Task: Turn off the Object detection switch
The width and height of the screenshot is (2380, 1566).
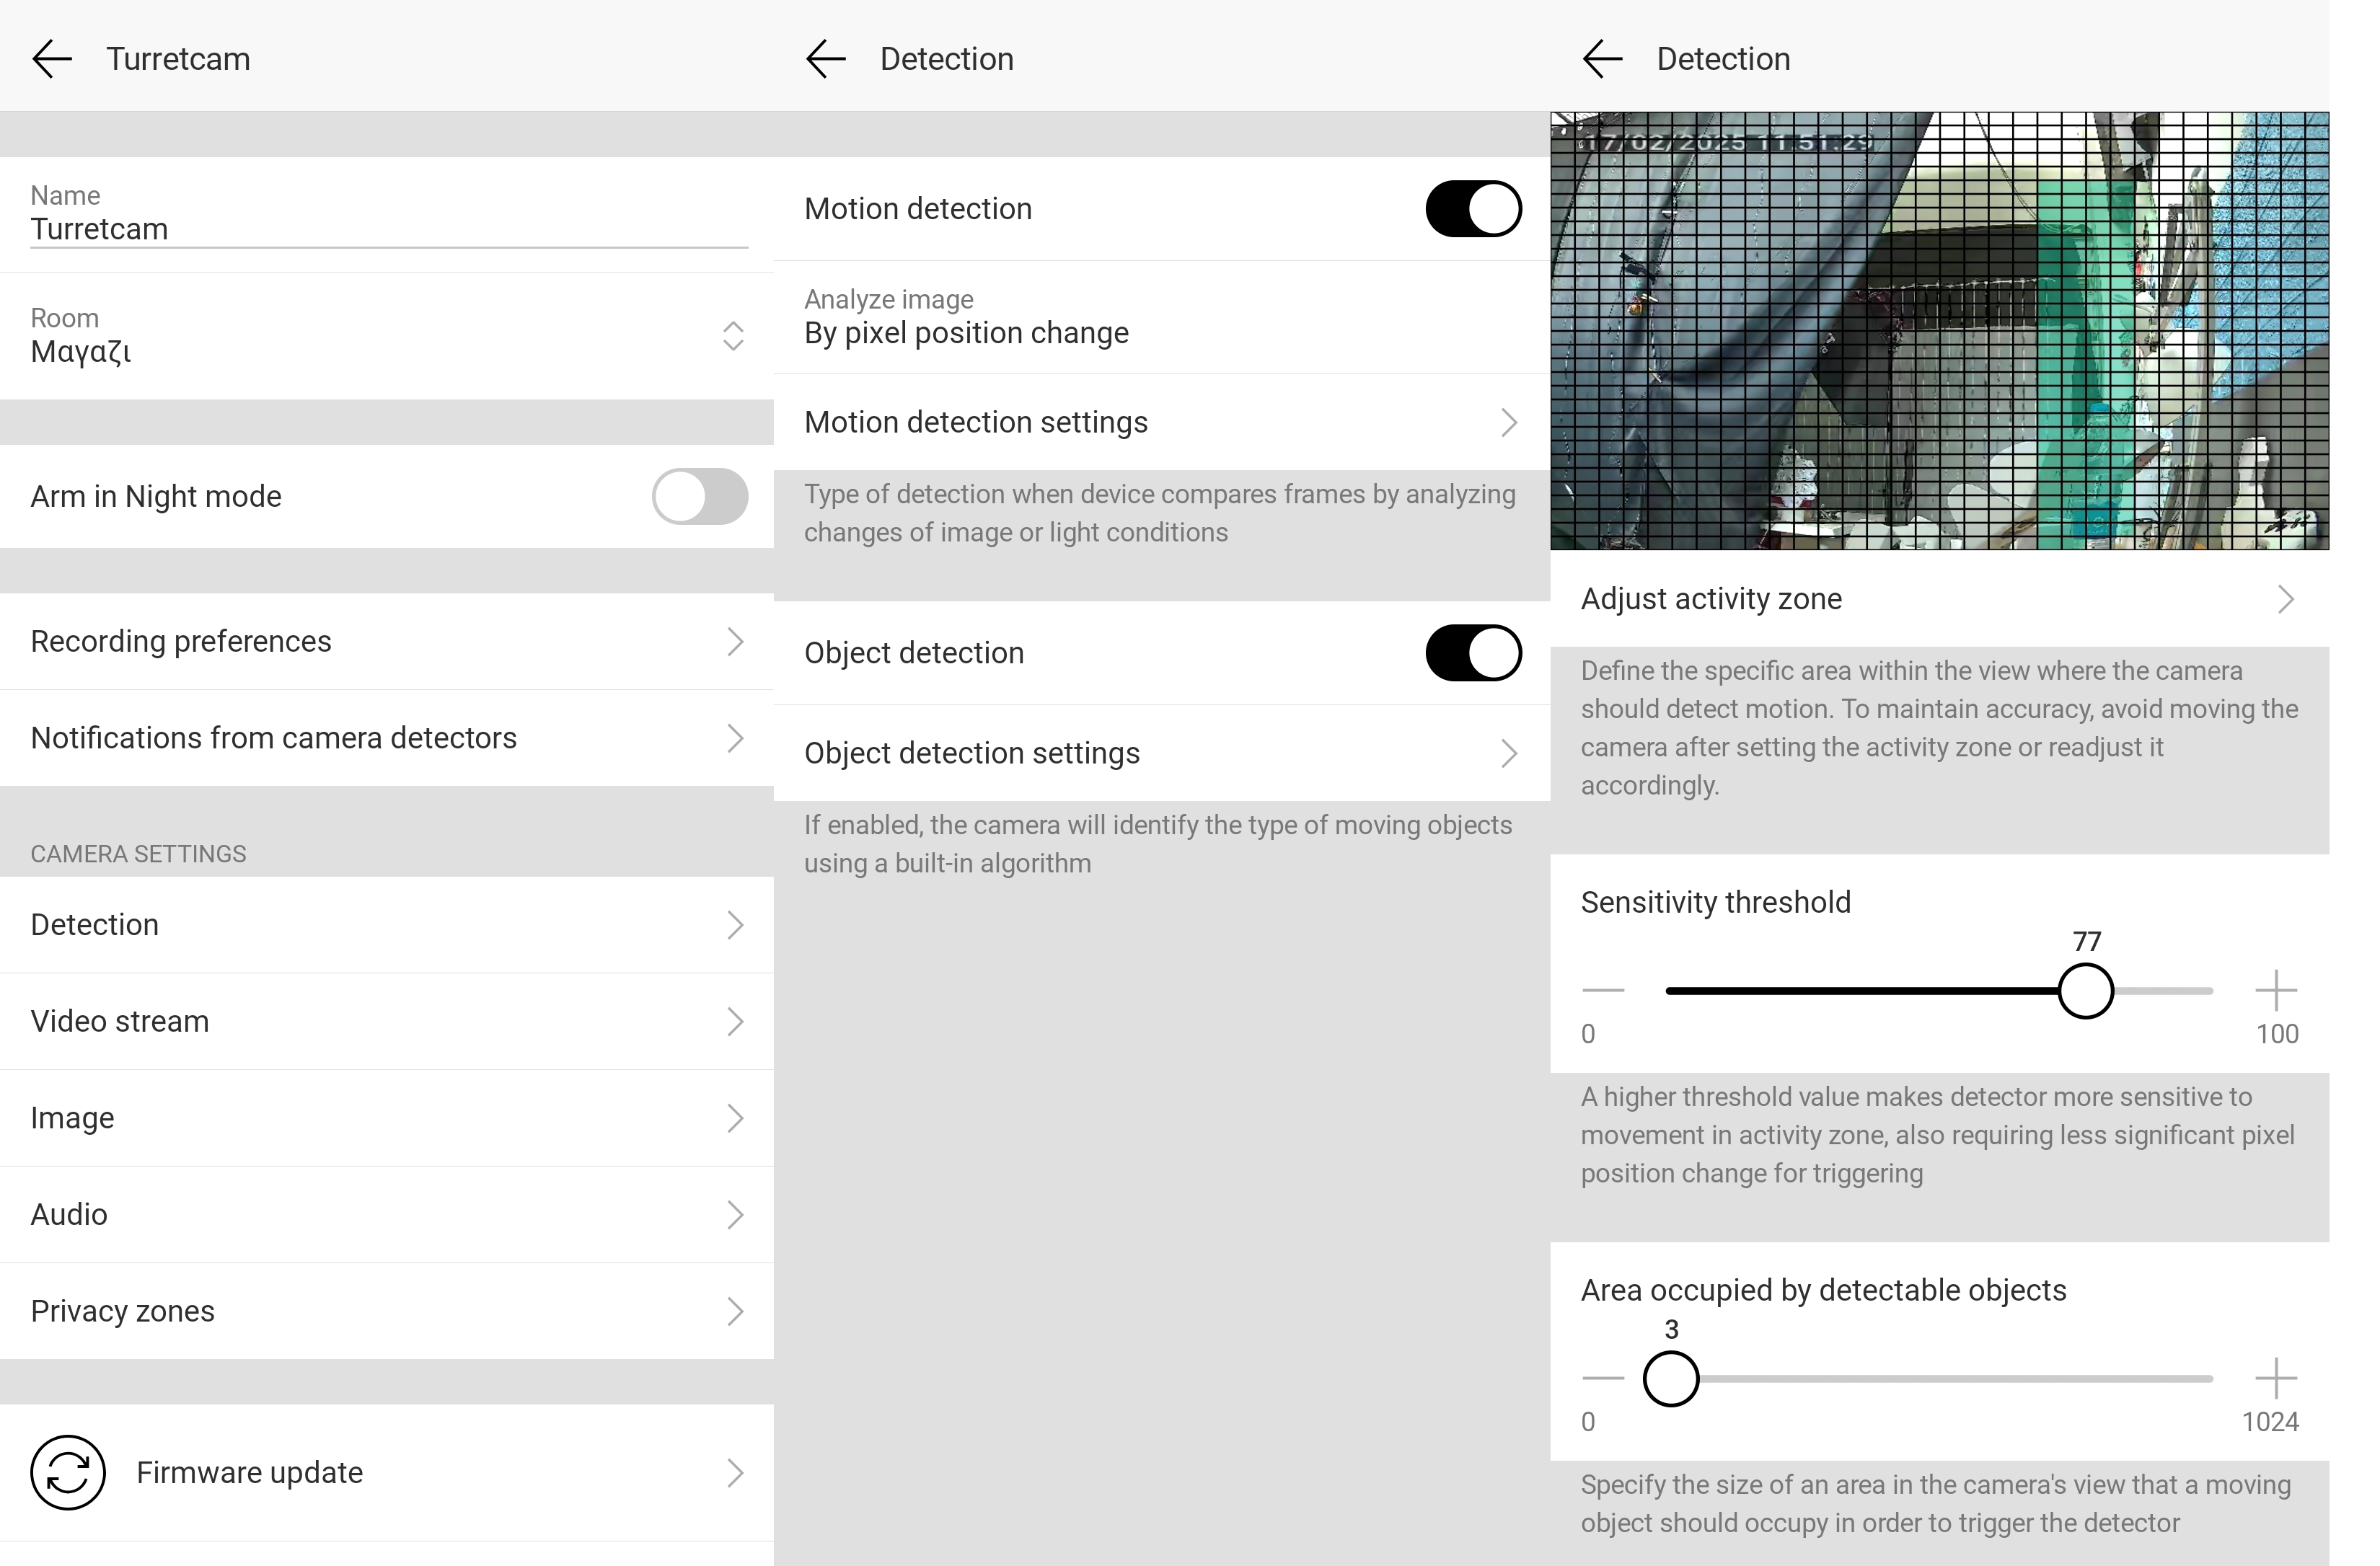Action: [x=1472, y=653]
